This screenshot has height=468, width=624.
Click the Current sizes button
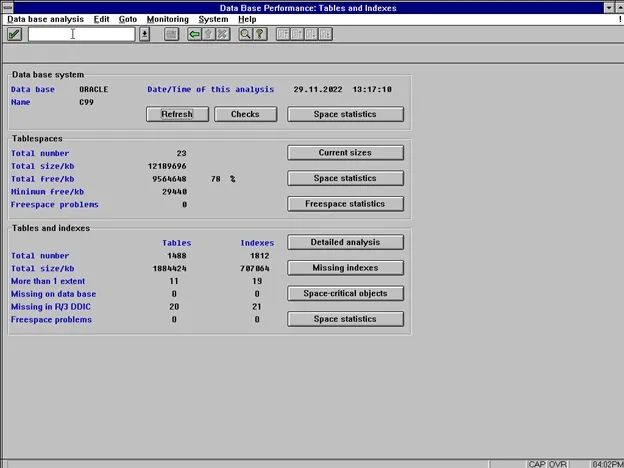pos(345,153)
